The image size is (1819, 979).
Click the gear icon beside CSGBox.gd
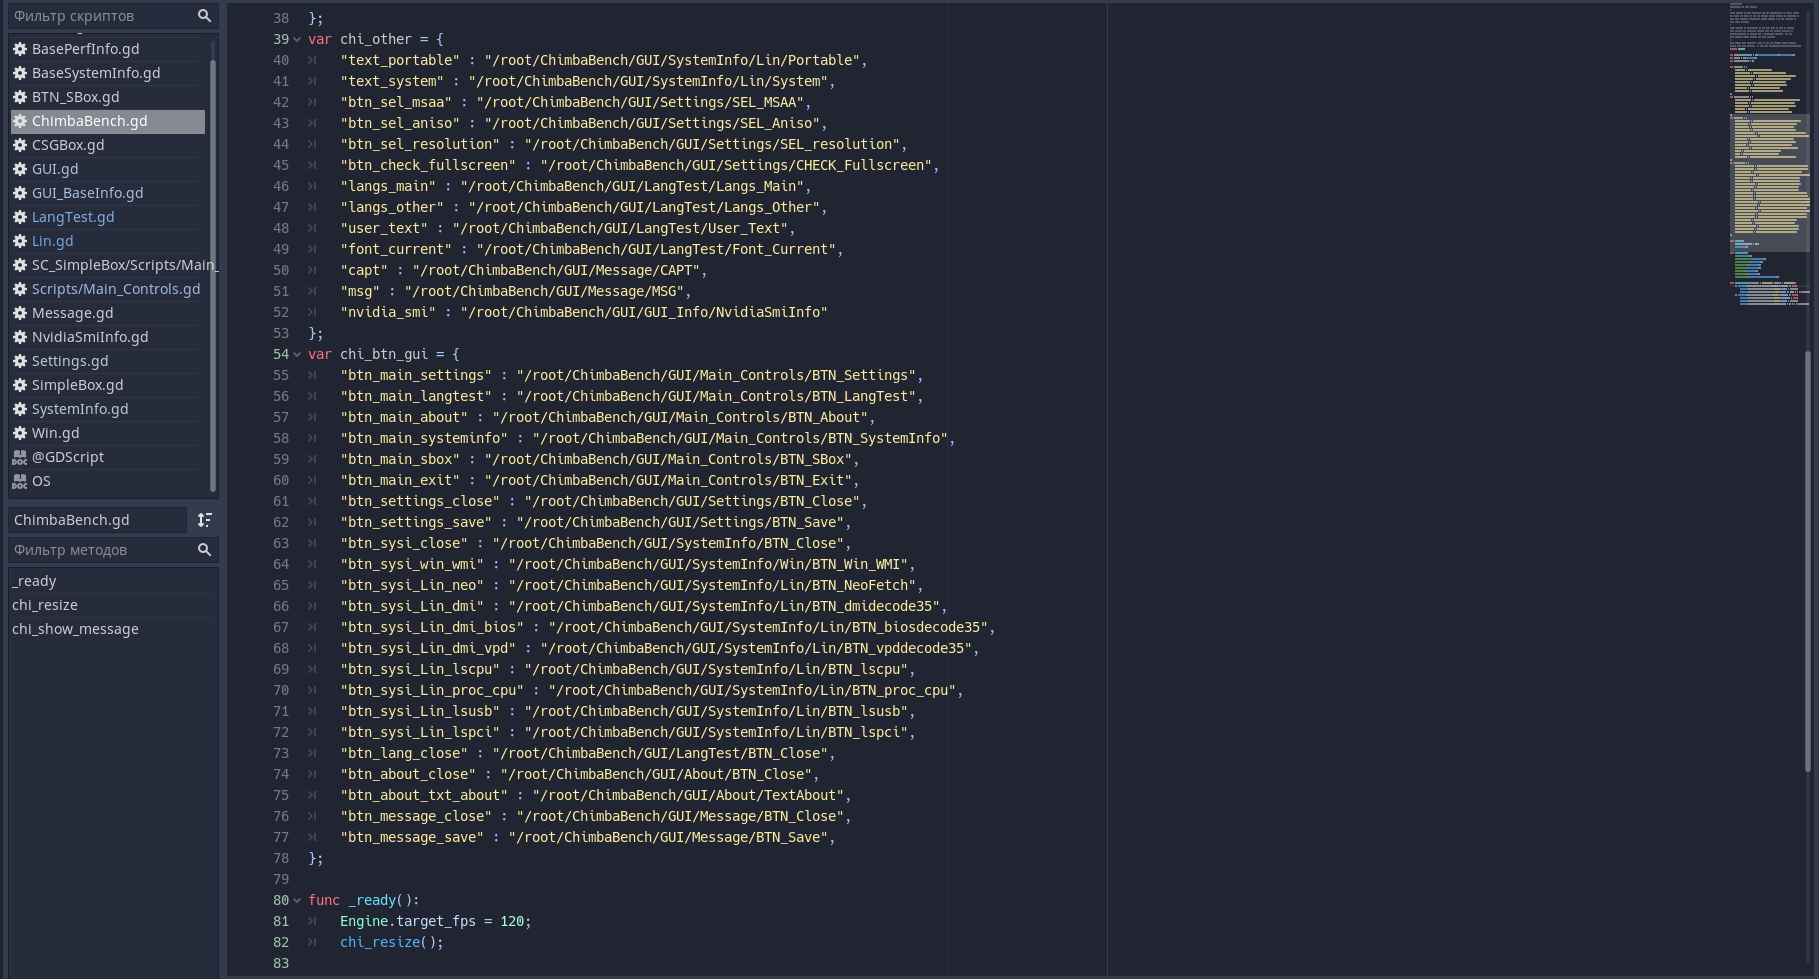(20, 145)
